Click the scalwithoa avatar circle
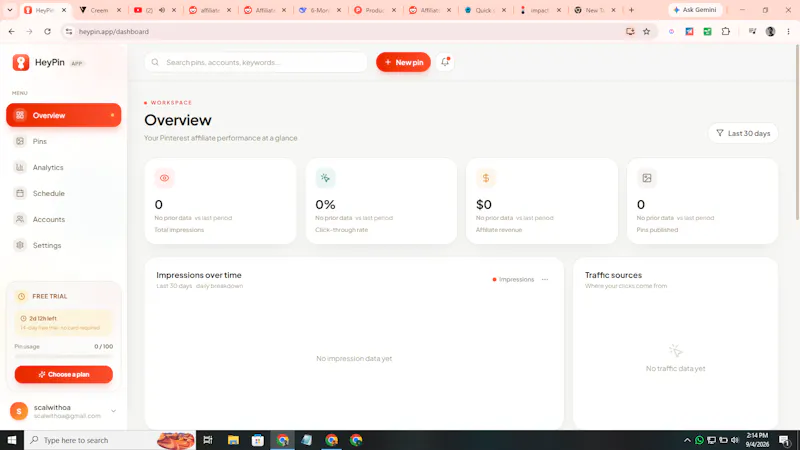The height and width of the screenshot is (450, 800). [x=19, y=411]
